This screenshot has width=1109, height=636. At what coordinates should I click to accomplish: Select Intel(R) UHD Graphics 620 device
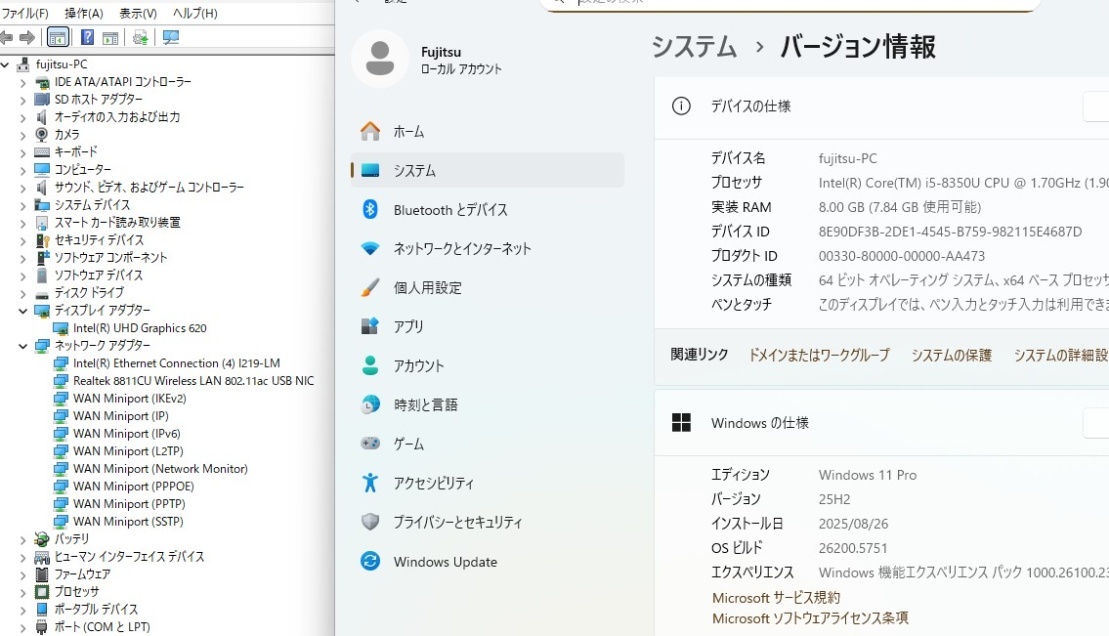pos(139,328)
